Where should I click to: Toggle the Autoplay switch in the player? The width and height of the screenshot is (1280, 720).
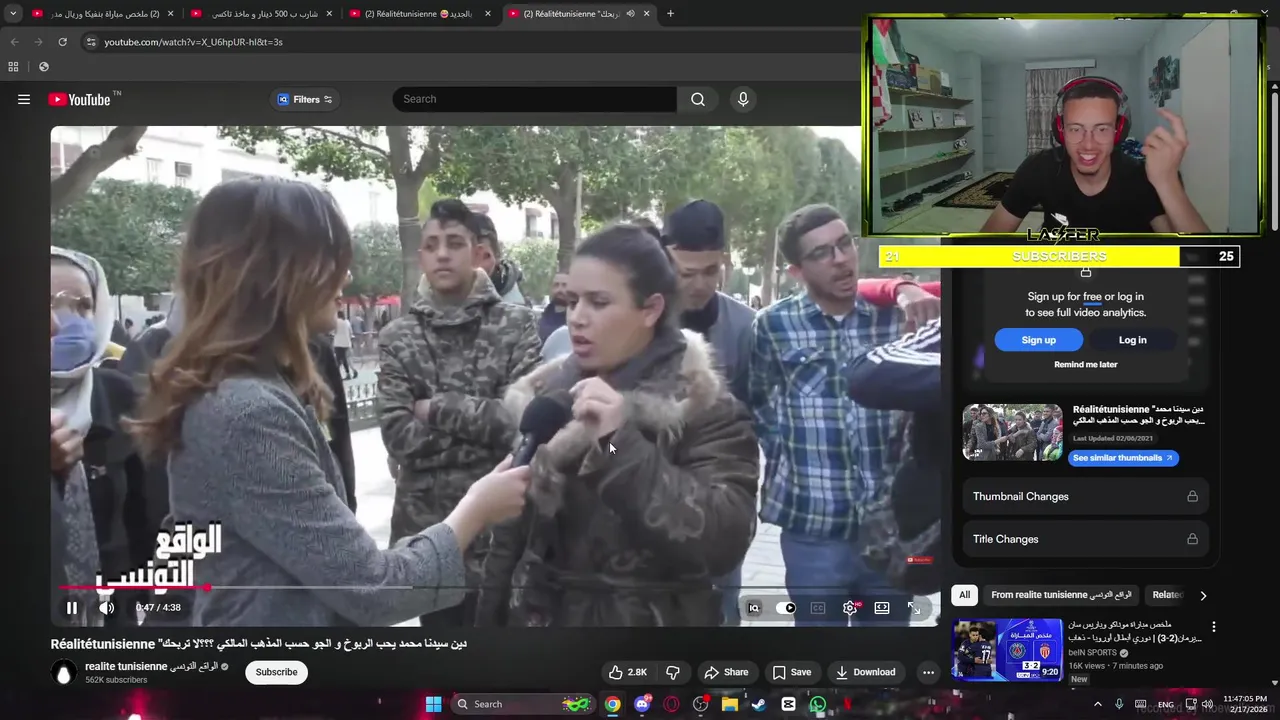coord(786,608)
